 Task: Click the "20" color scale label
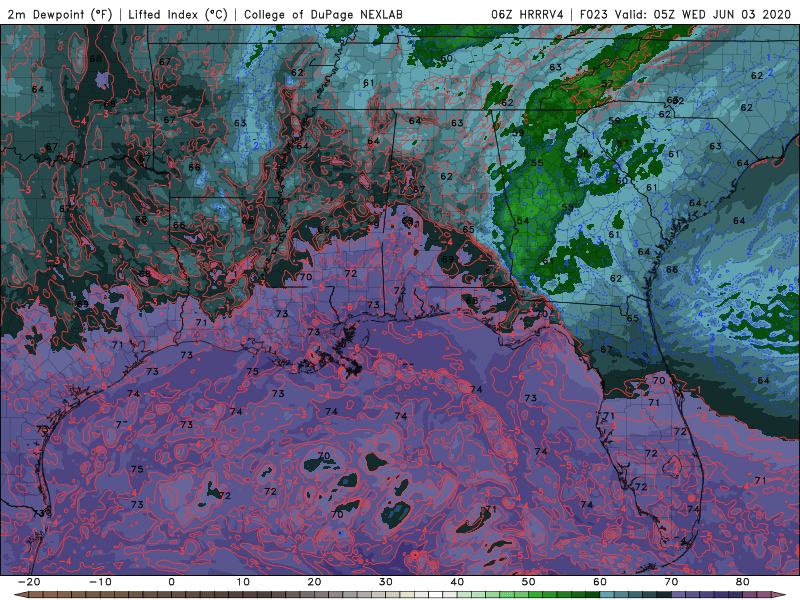[x=314, y=582]
